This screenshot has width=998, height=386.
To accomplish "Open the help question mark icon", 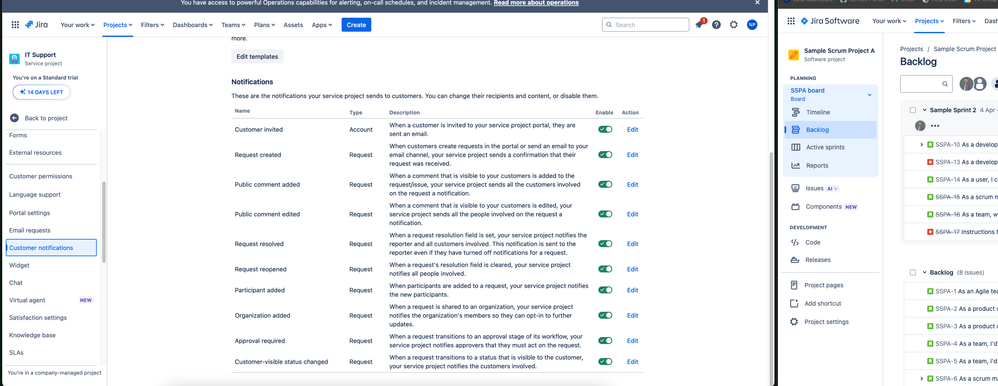I will point(717,25).
